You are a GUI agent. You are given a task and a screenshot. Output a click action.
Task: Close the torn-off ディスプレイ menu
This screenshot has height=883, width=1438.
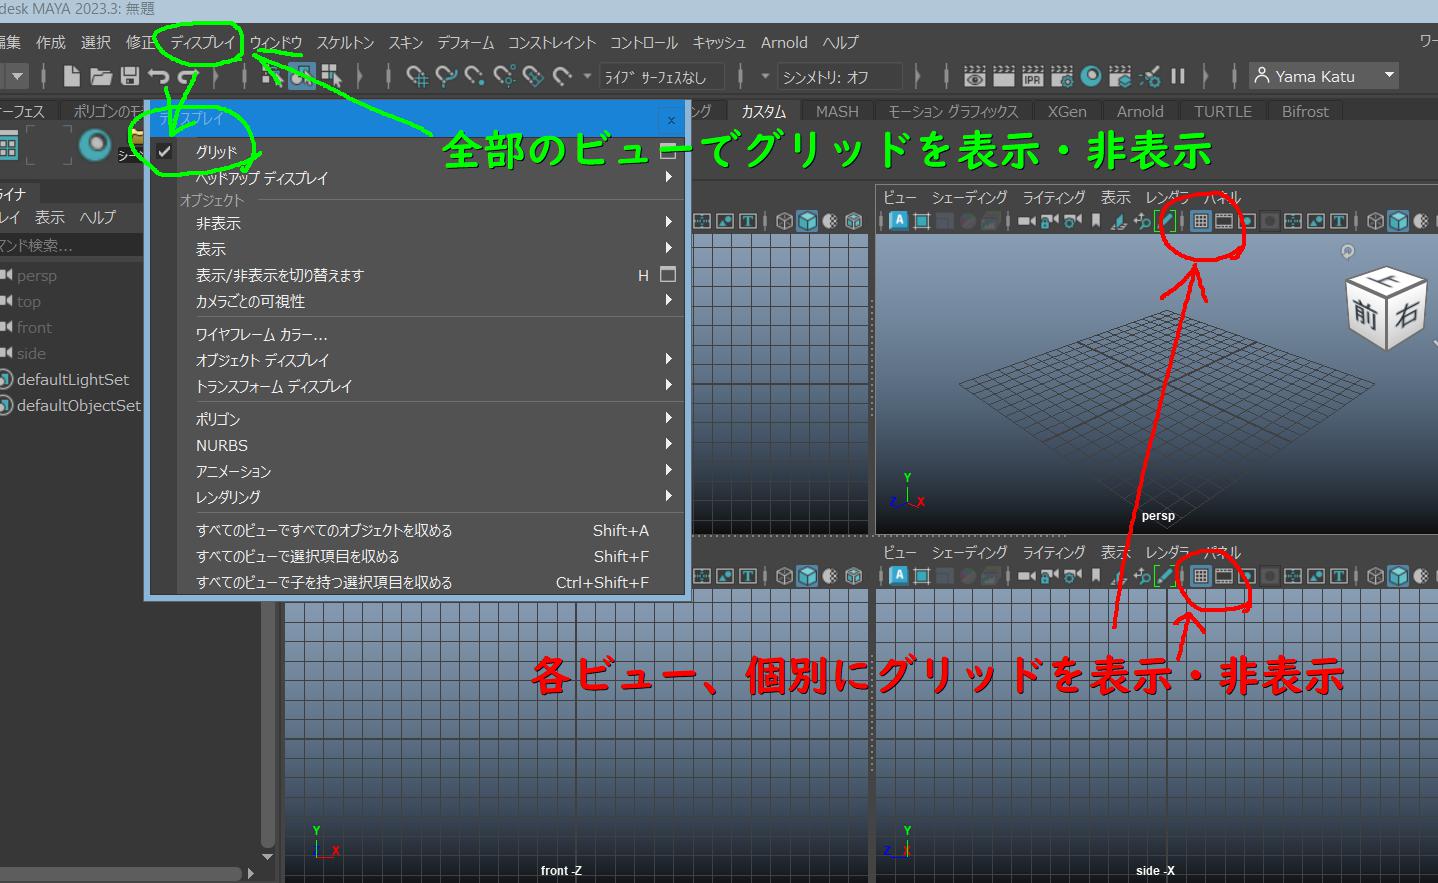671,120
